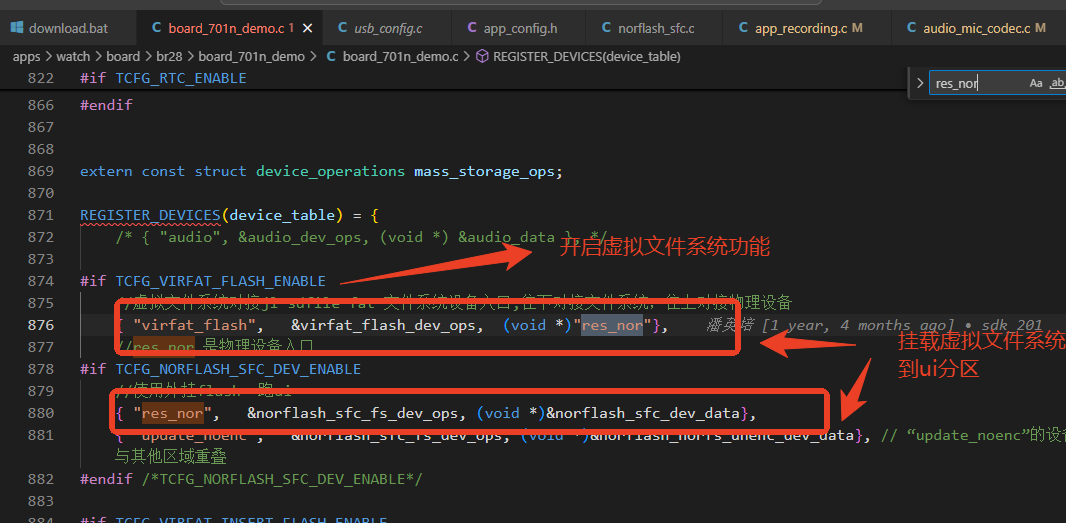Click the C icon on board_701n_demo.c tab
Screen dimensions: 1066x523
tap(156, 28)
